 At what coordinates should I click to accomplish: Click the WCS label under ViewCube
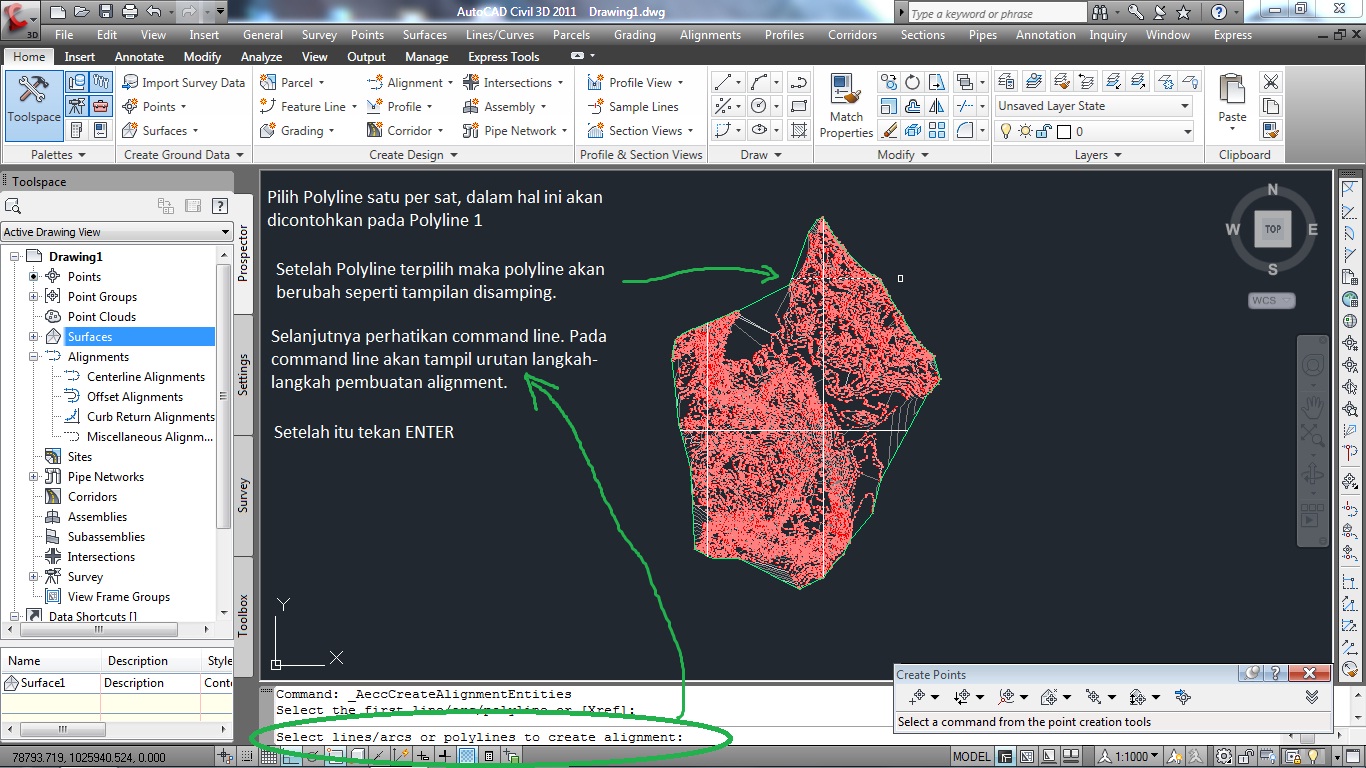[1272, 300]
